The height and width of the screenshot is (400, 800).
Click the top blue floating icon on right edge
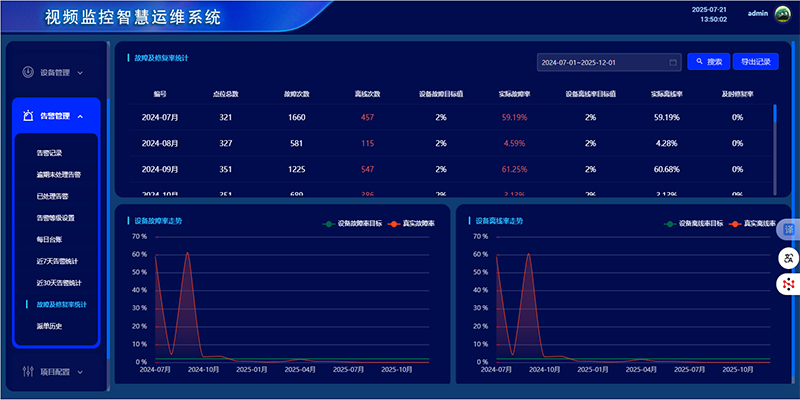tap(788, 230)
